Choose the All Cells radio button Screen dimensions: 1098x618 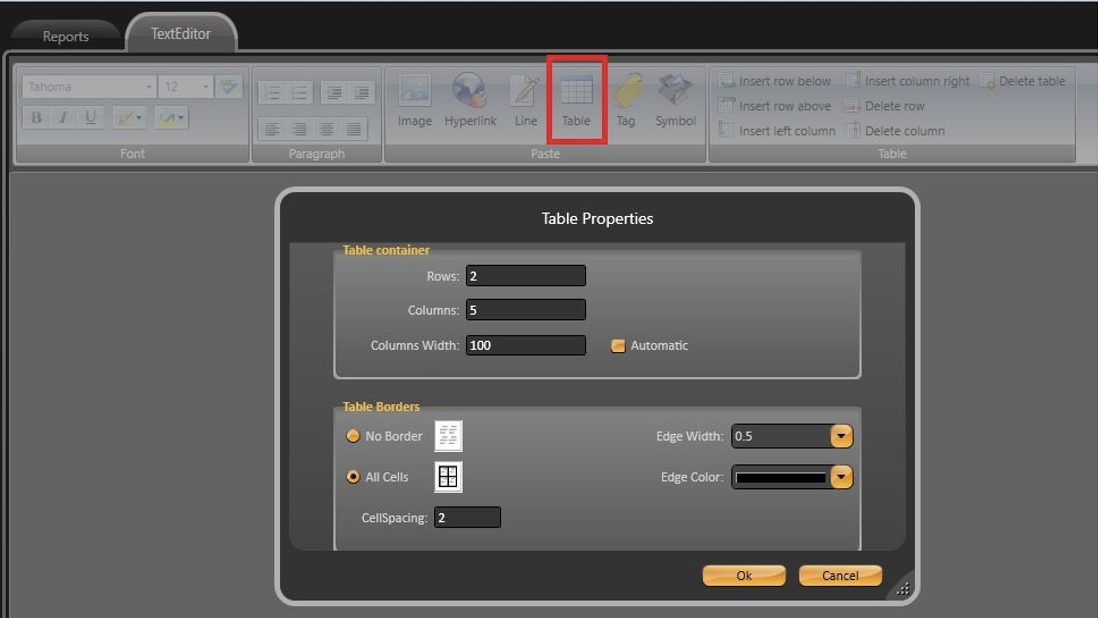tap(353, 477)
